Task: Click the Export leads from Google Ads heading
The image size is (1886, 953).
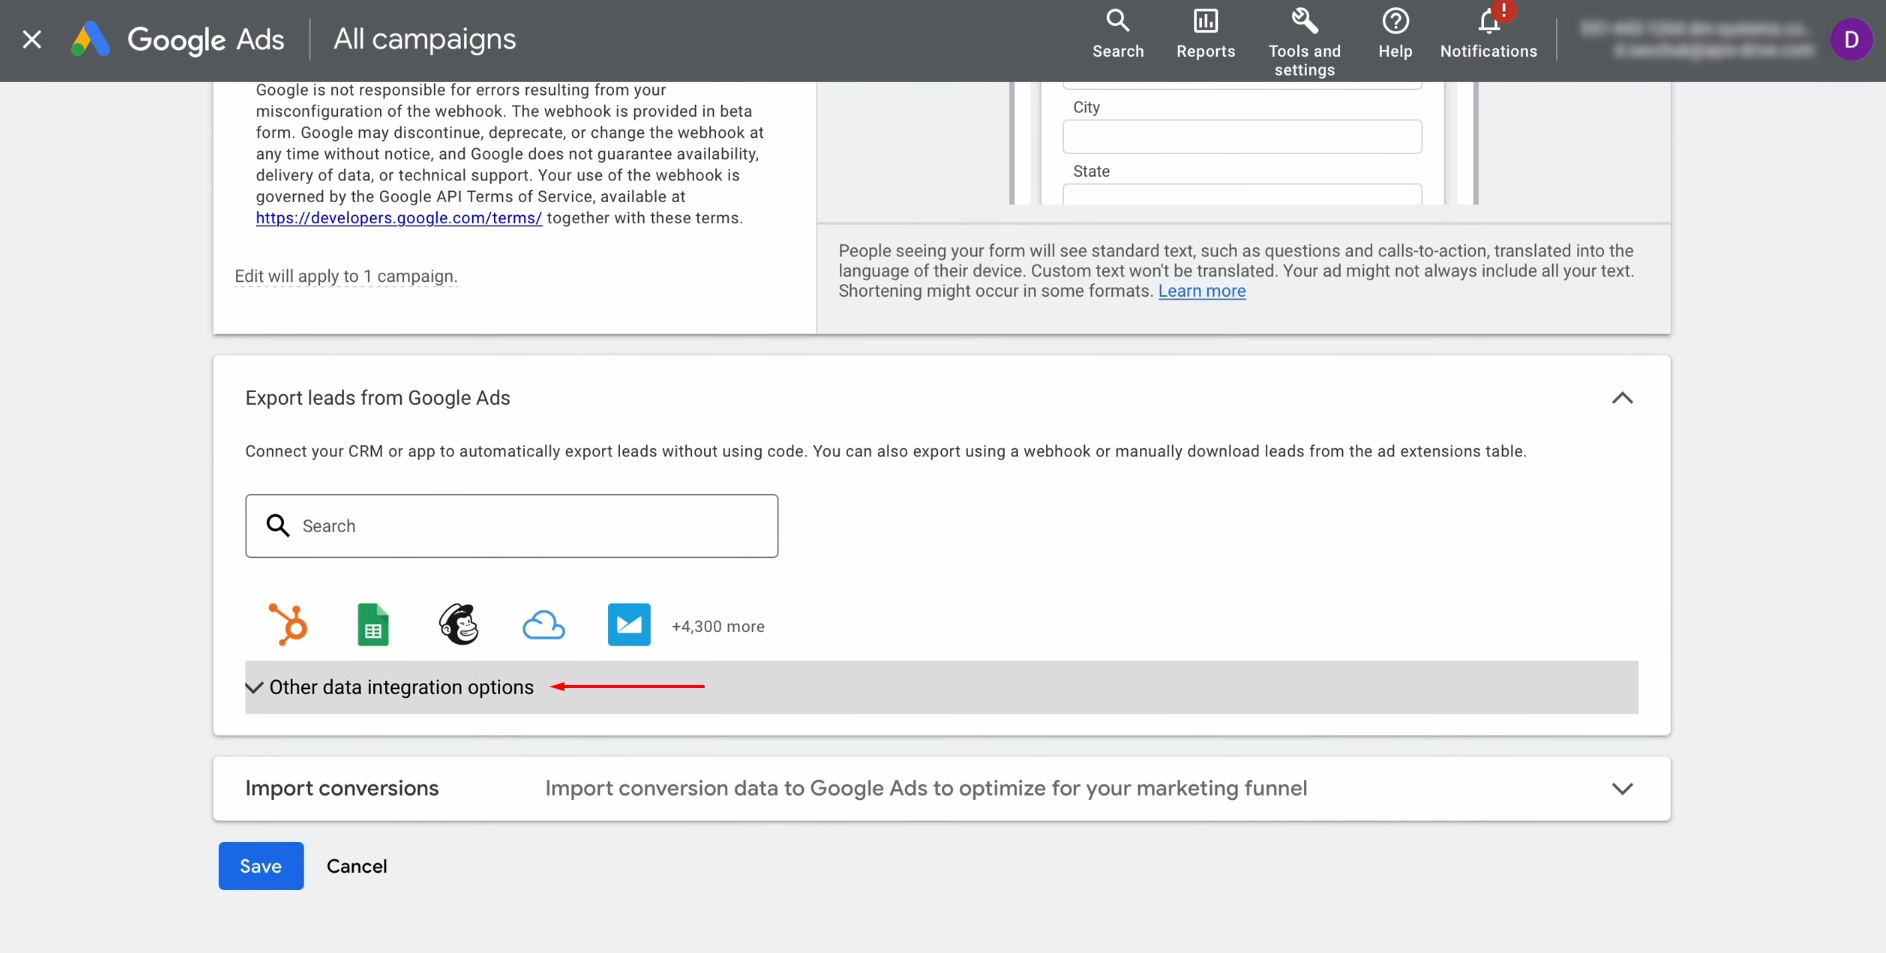Action: (378, 398)
